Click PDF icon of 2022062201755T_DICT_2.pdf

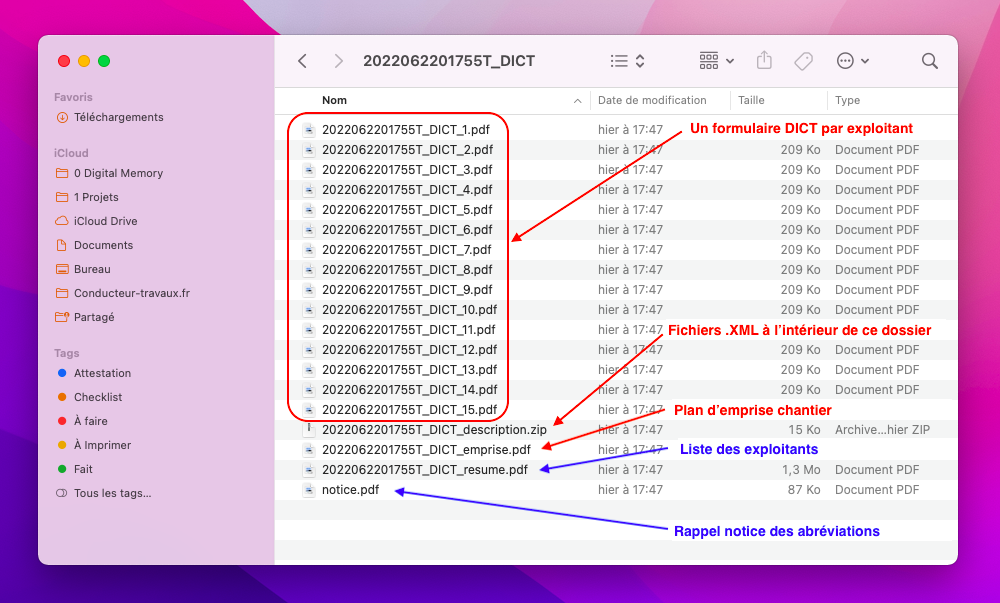point(309,150)
